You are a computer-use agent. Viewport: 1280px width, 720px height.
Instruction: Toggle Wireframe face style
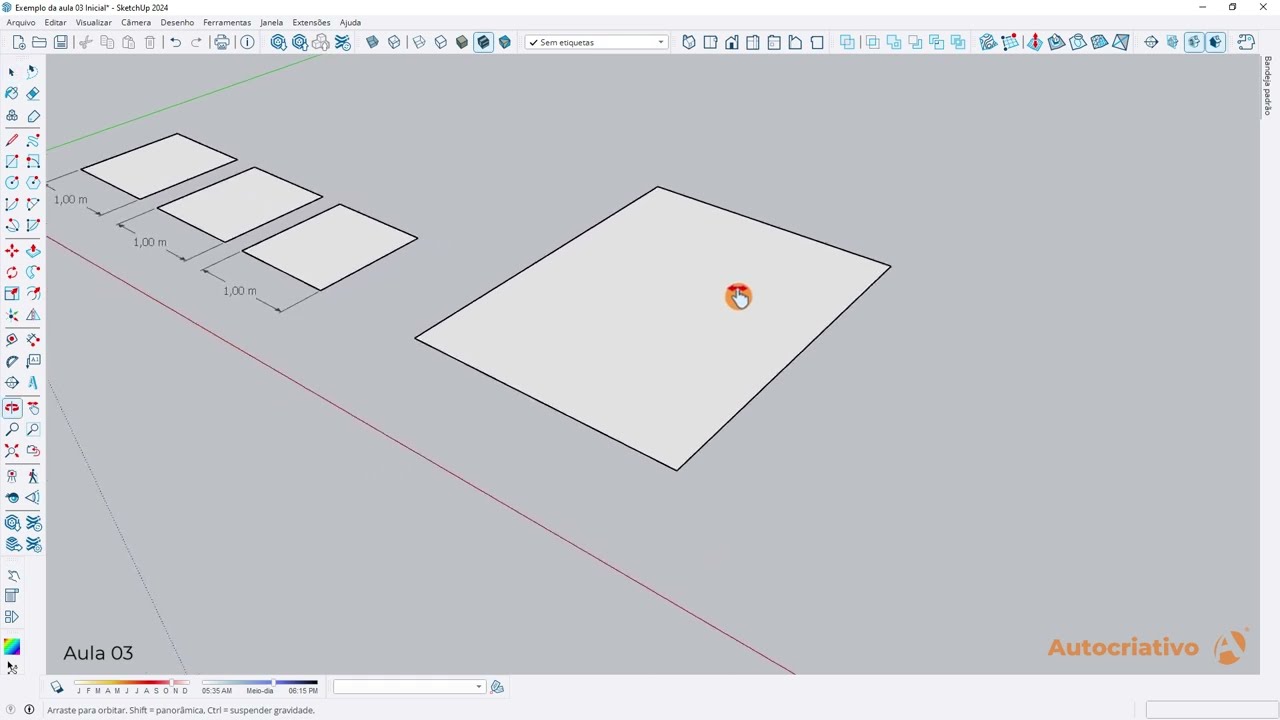pyautogui.click(x=419, y=42)
